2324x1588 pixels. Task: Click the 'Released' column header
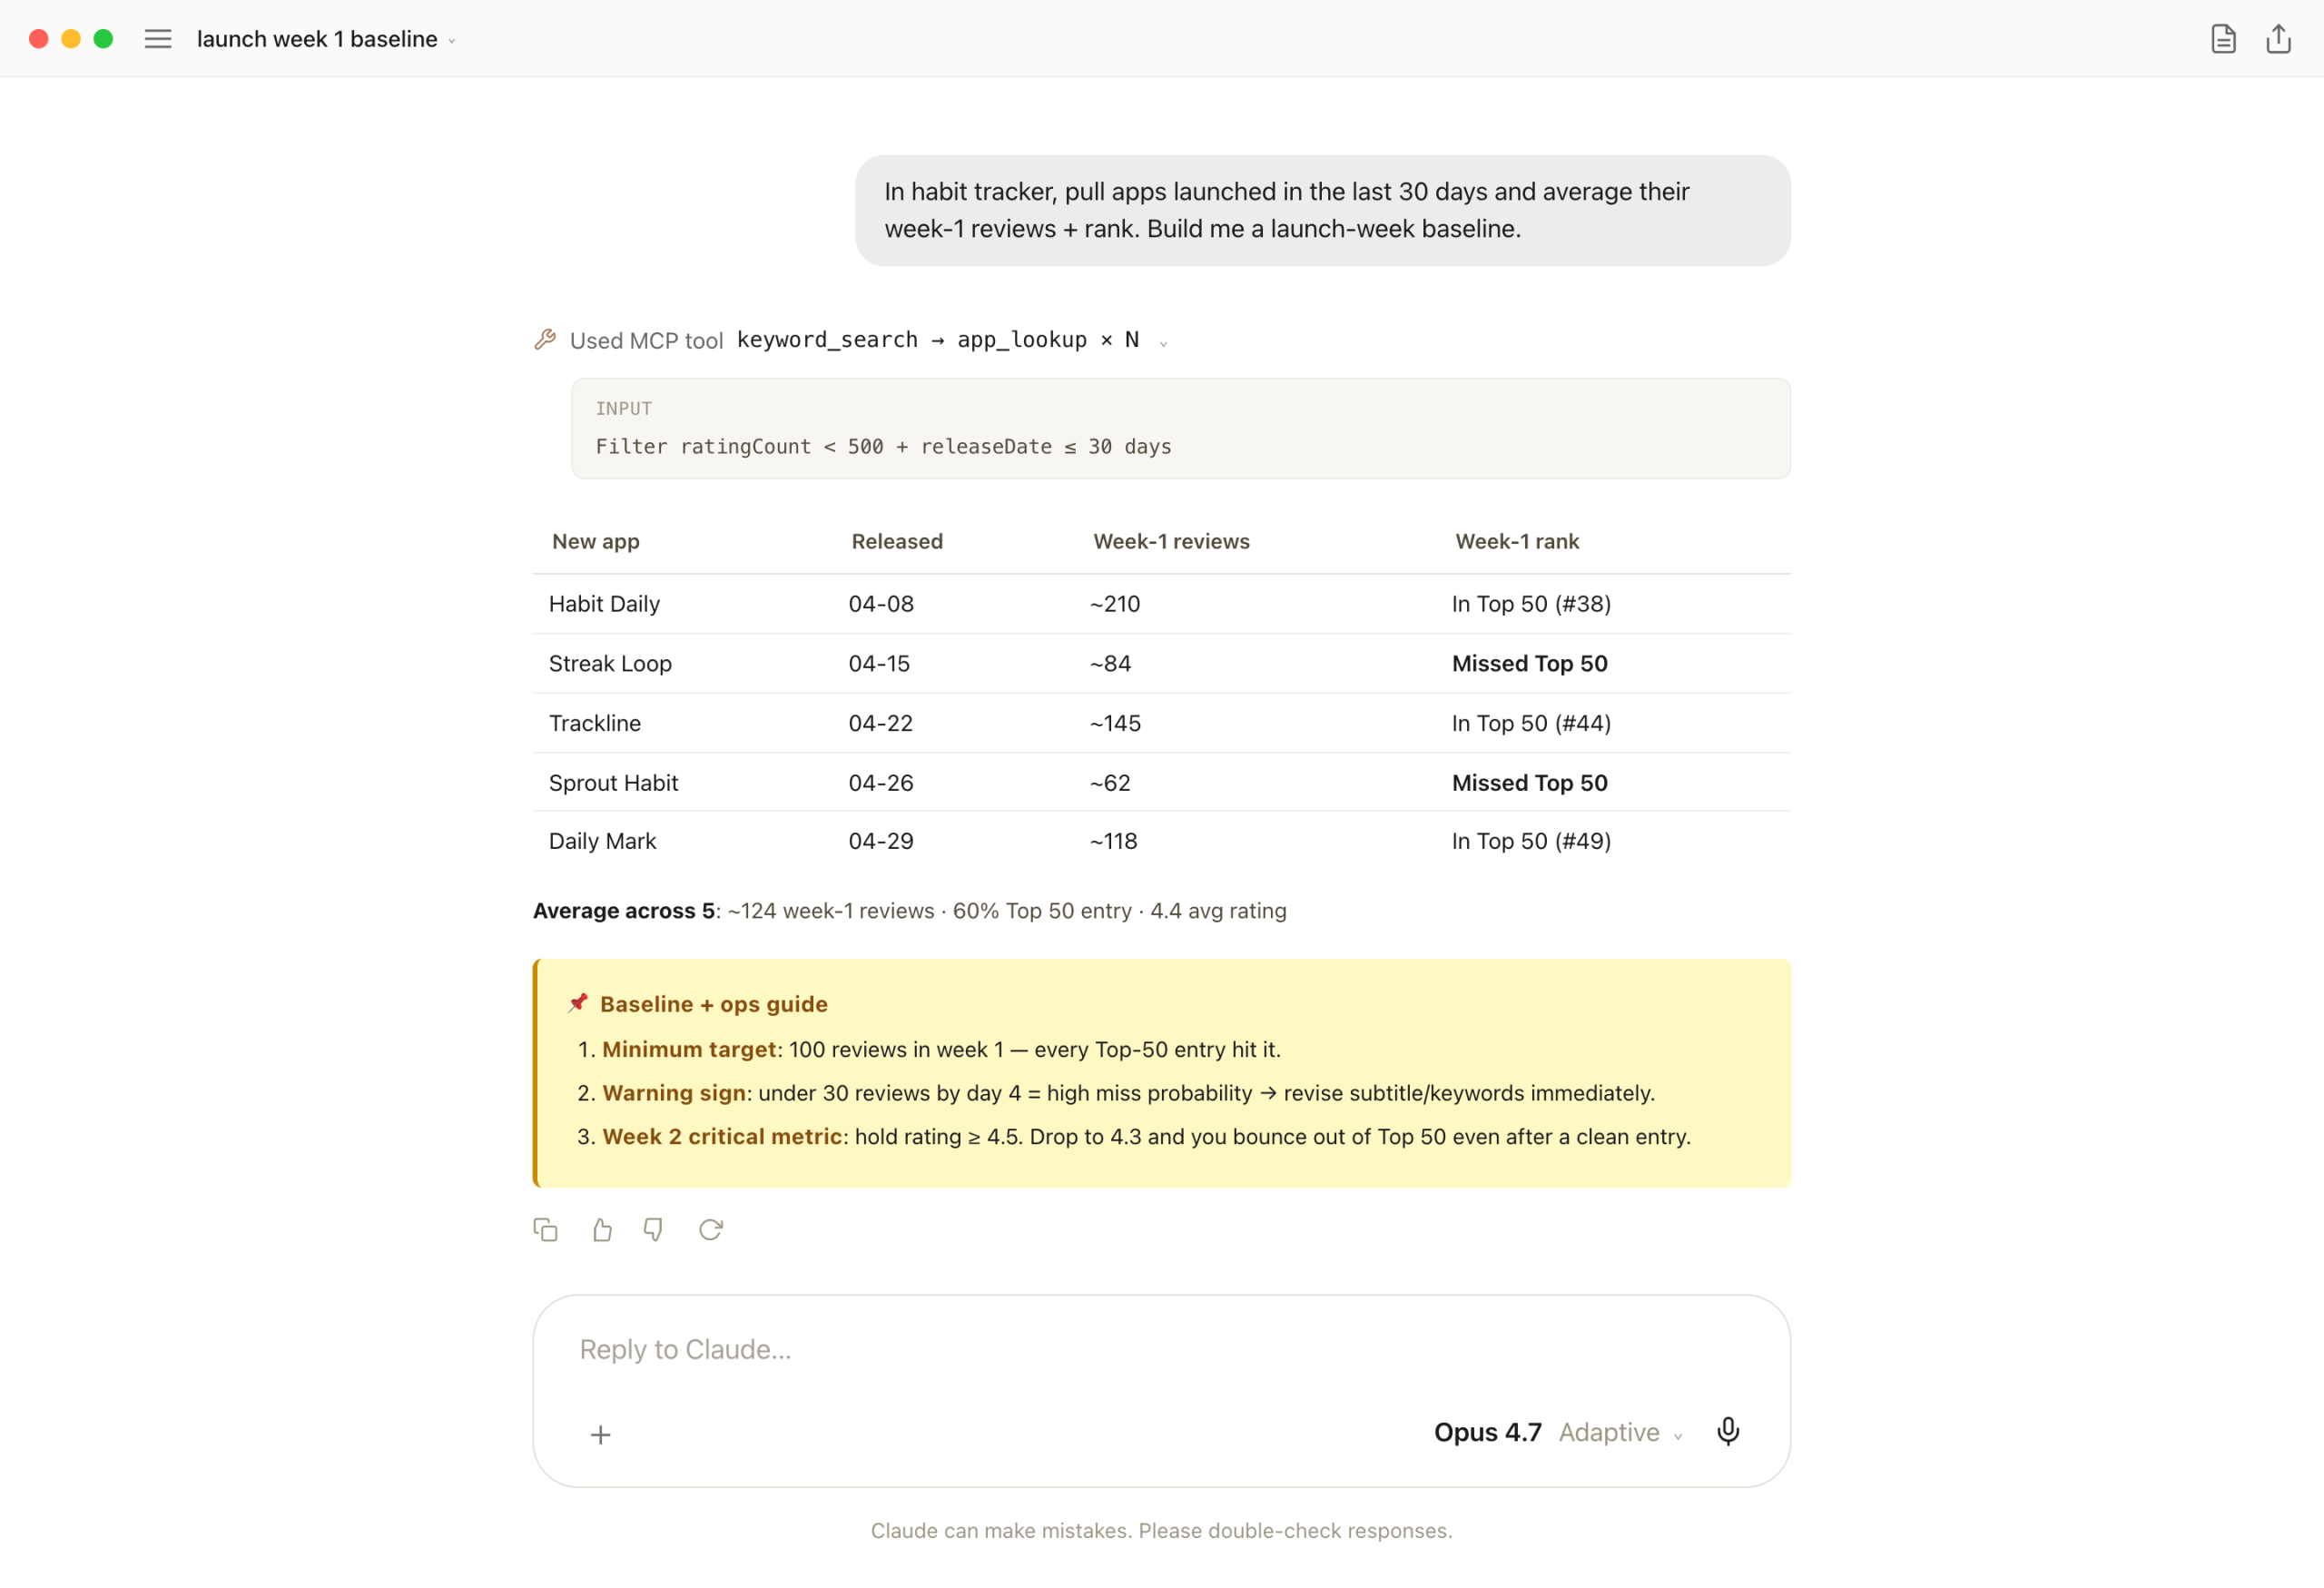click(896, 541)
